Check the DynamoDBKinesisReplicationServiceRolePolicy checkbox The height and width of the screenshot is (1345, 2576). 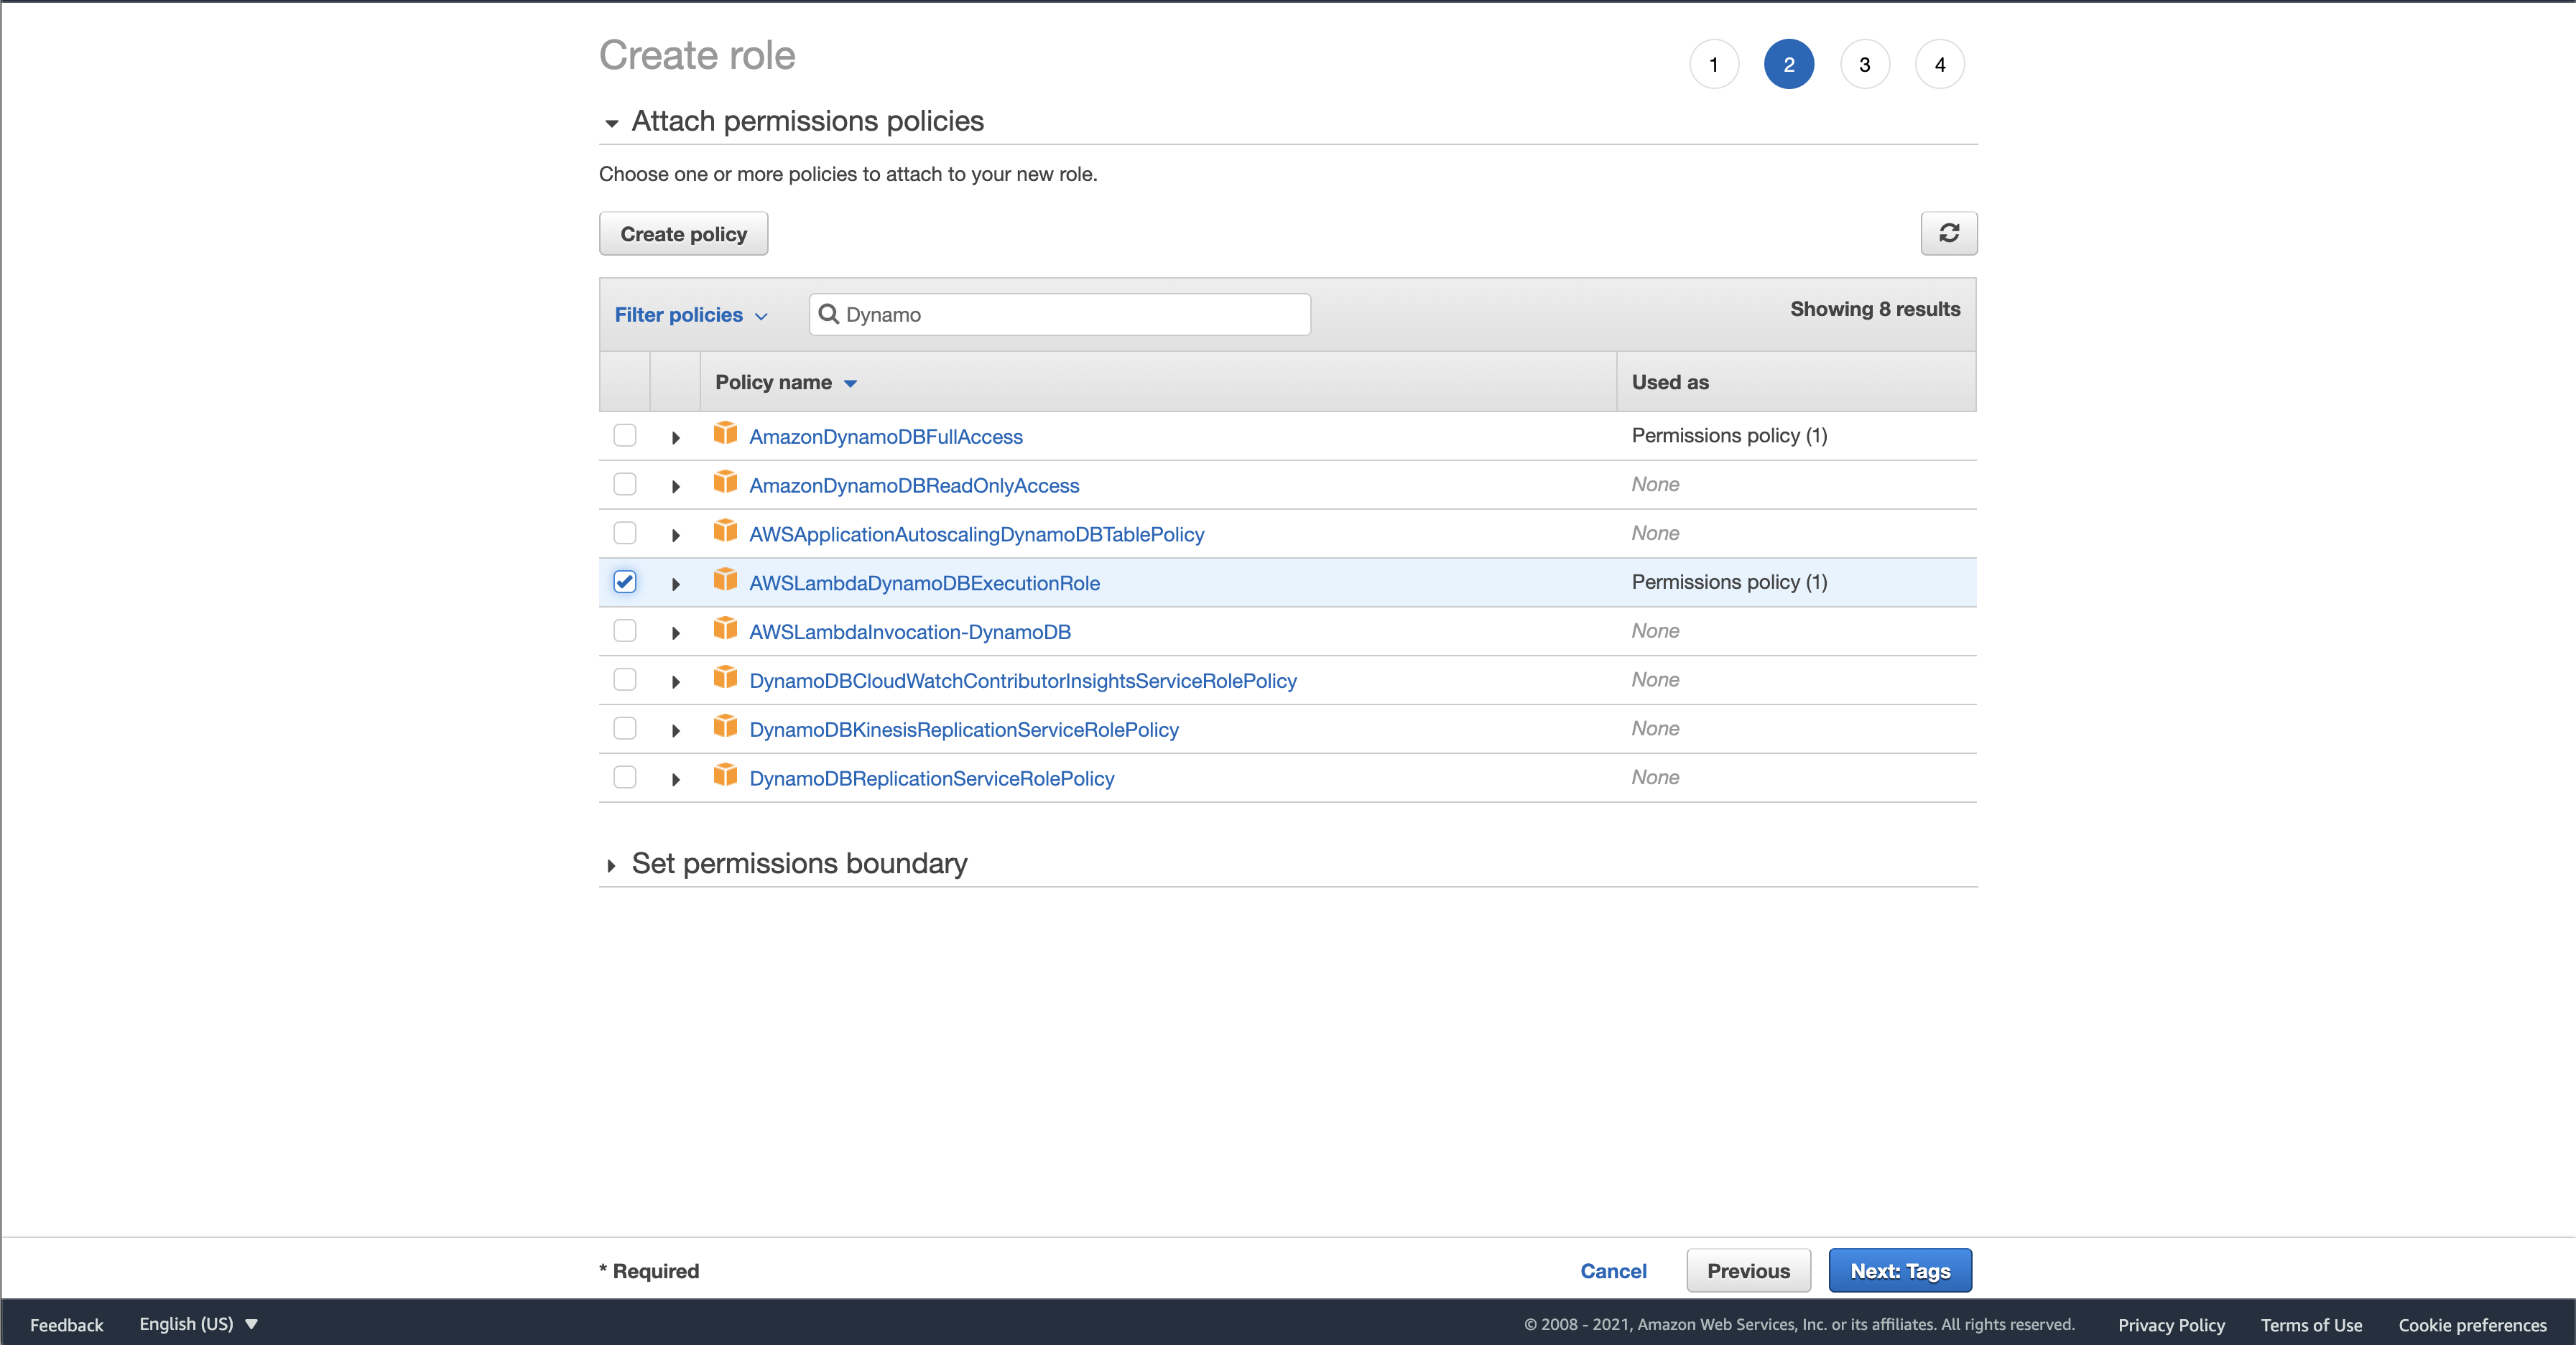click(625, 729)
